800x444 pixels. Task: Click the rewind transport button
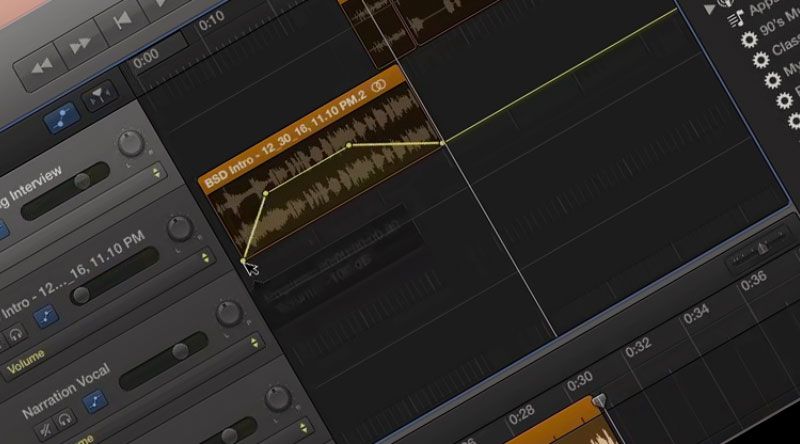(41, 65)
